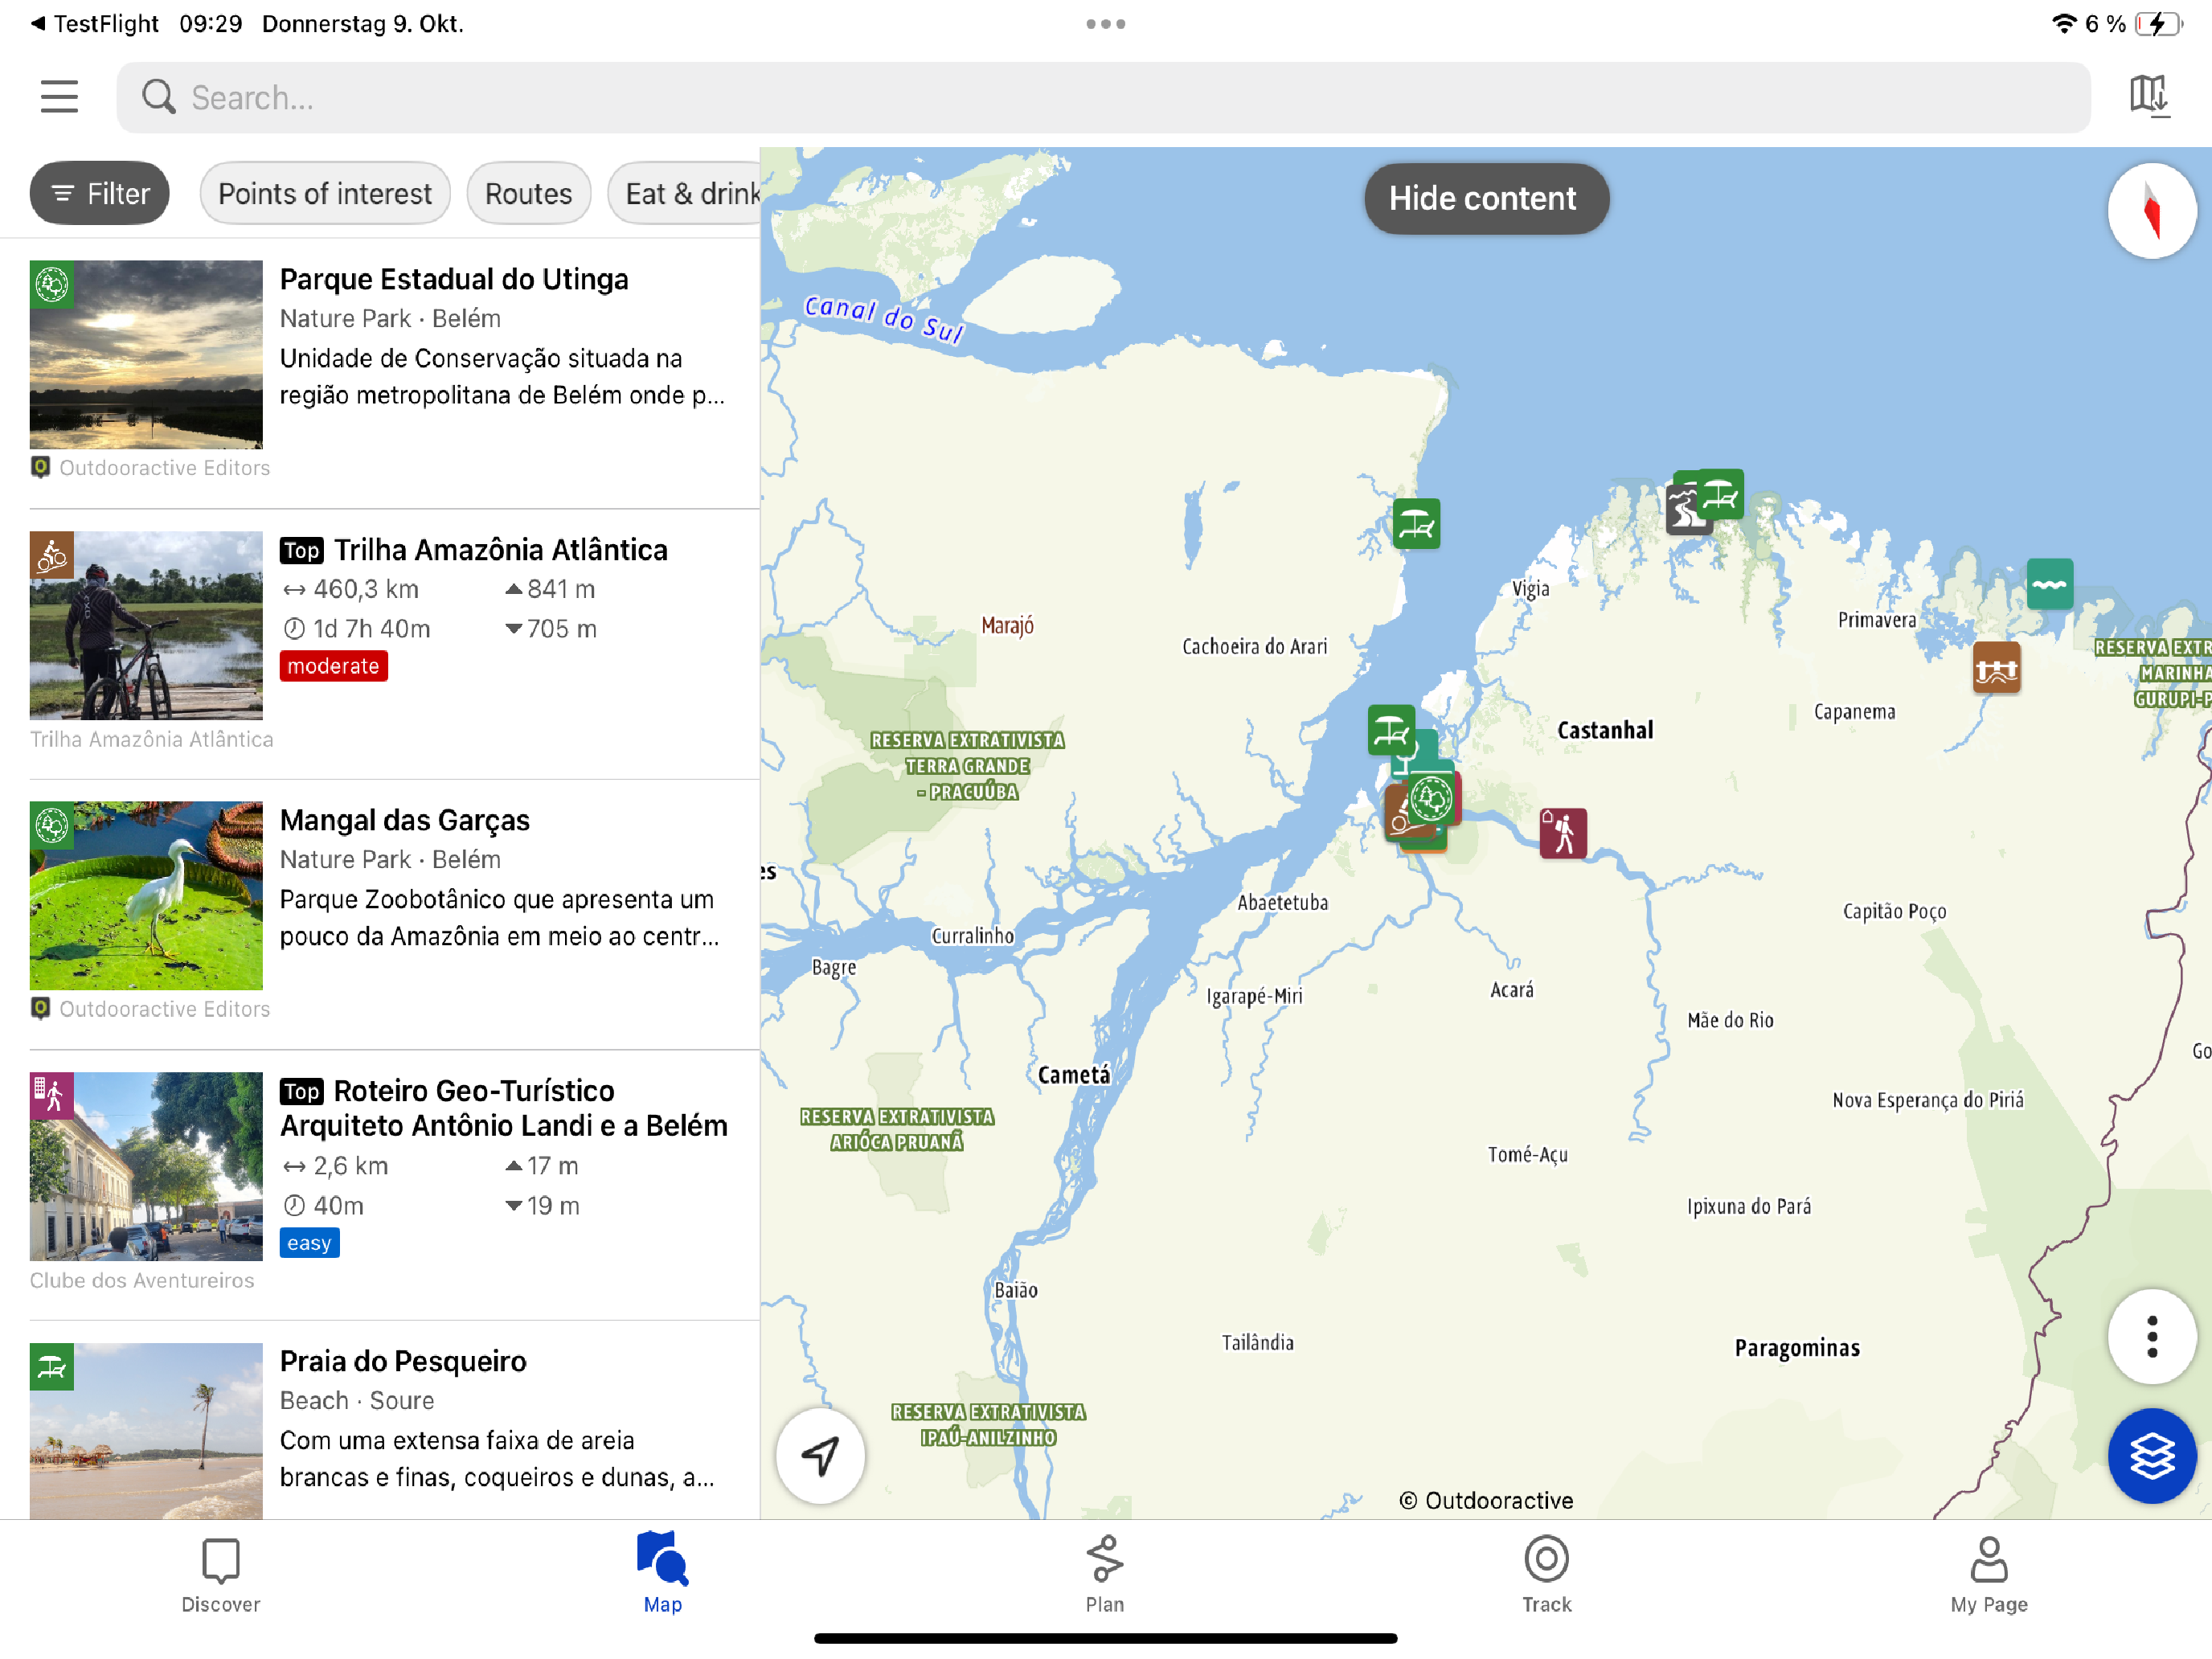
Task: Click Trilha Amazônia Atlântica author caption
Action: (x=151, y=739)
